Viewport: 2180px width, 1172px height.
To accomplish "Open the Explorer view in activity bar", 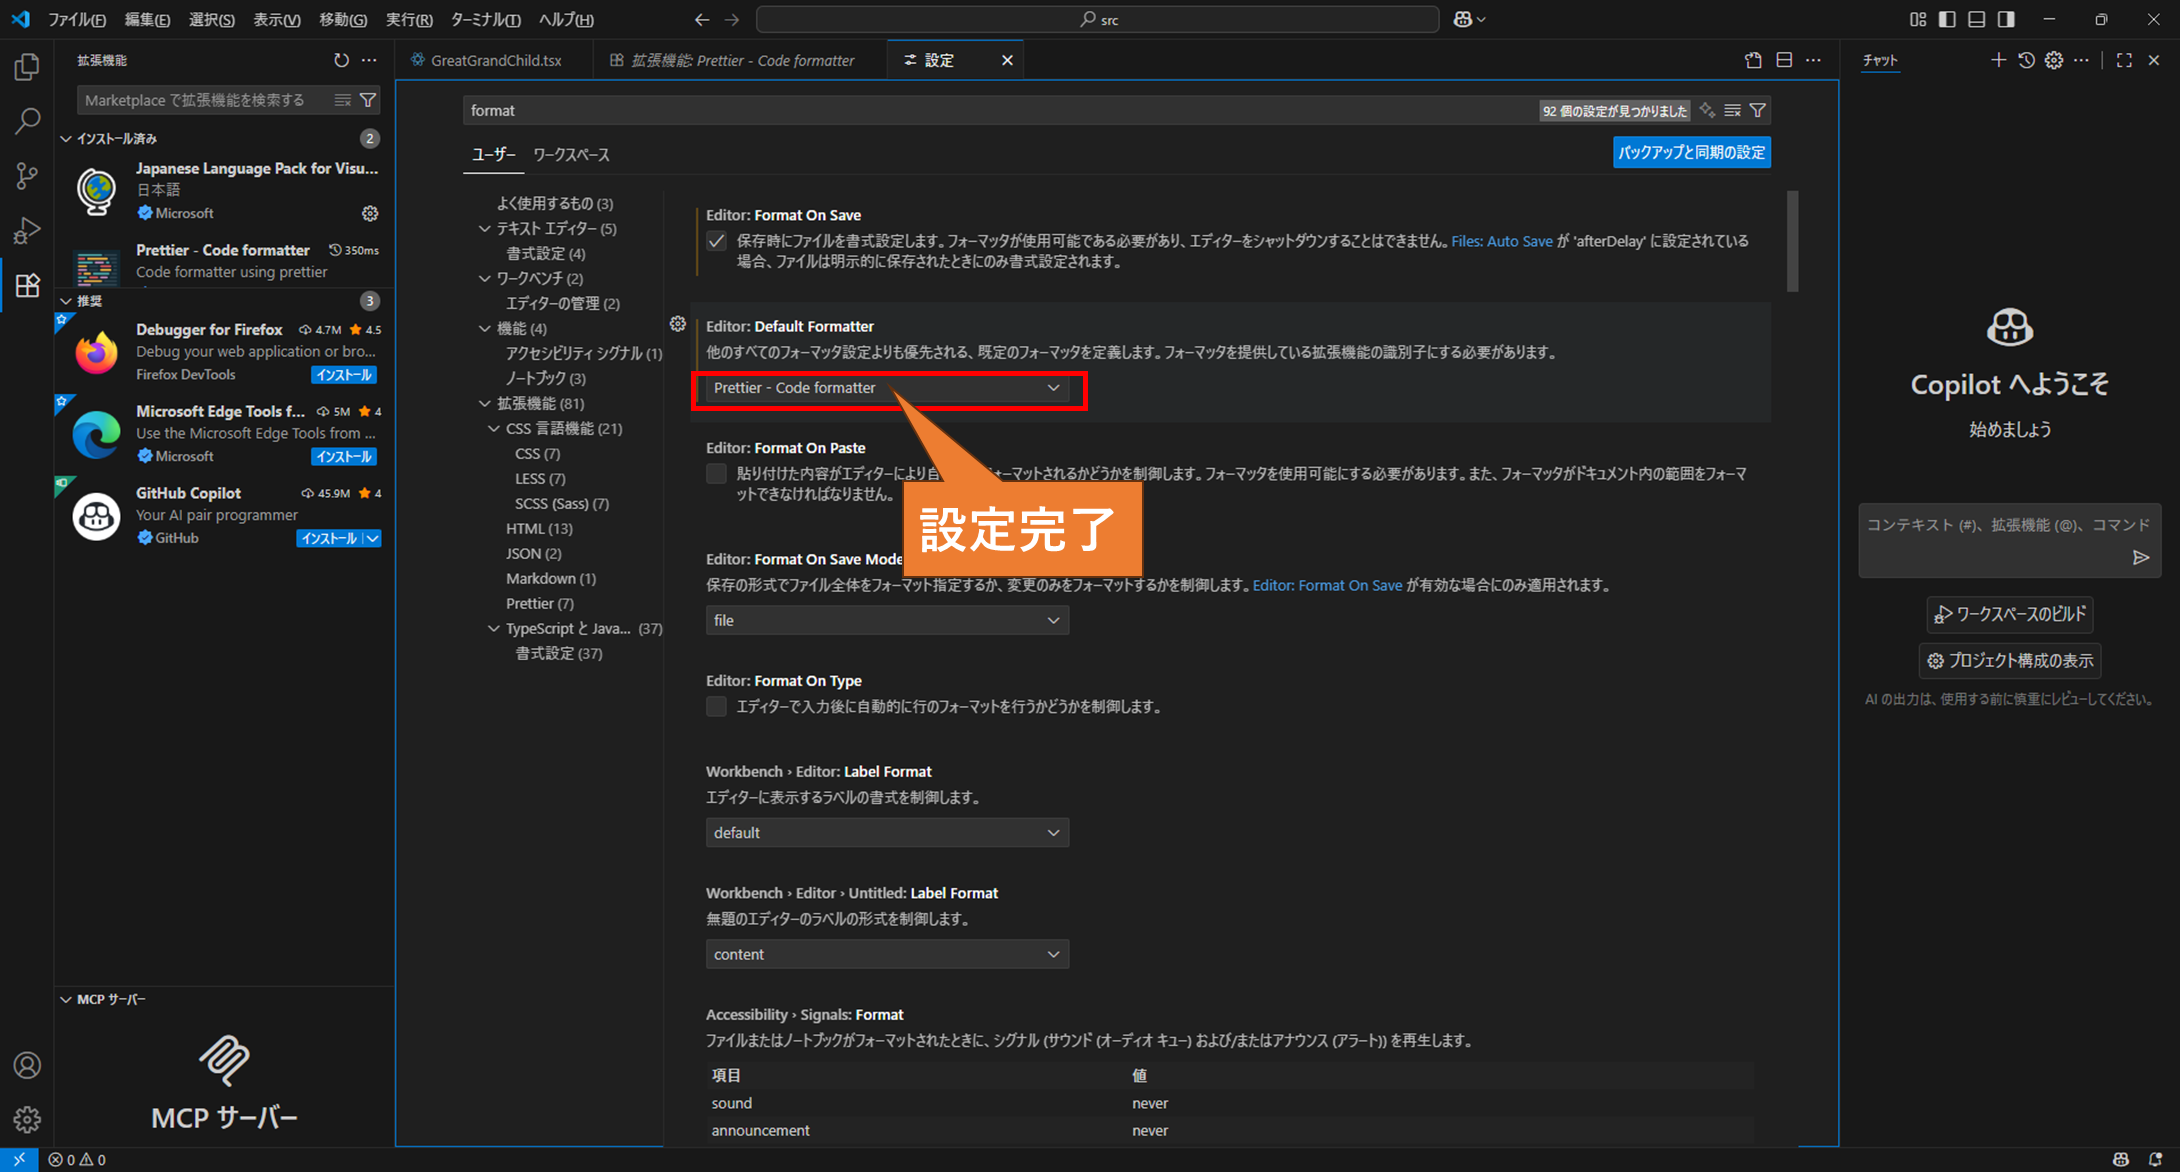I will tap(27, 67).
